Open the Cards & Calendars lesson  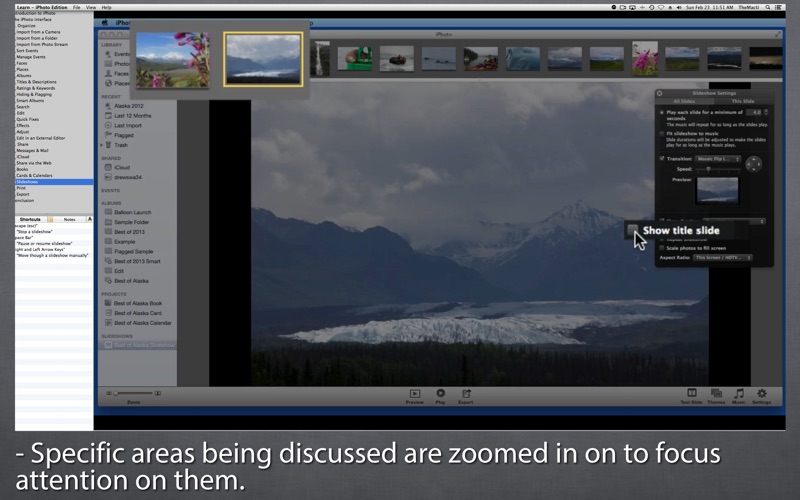(x=35, y=176)
